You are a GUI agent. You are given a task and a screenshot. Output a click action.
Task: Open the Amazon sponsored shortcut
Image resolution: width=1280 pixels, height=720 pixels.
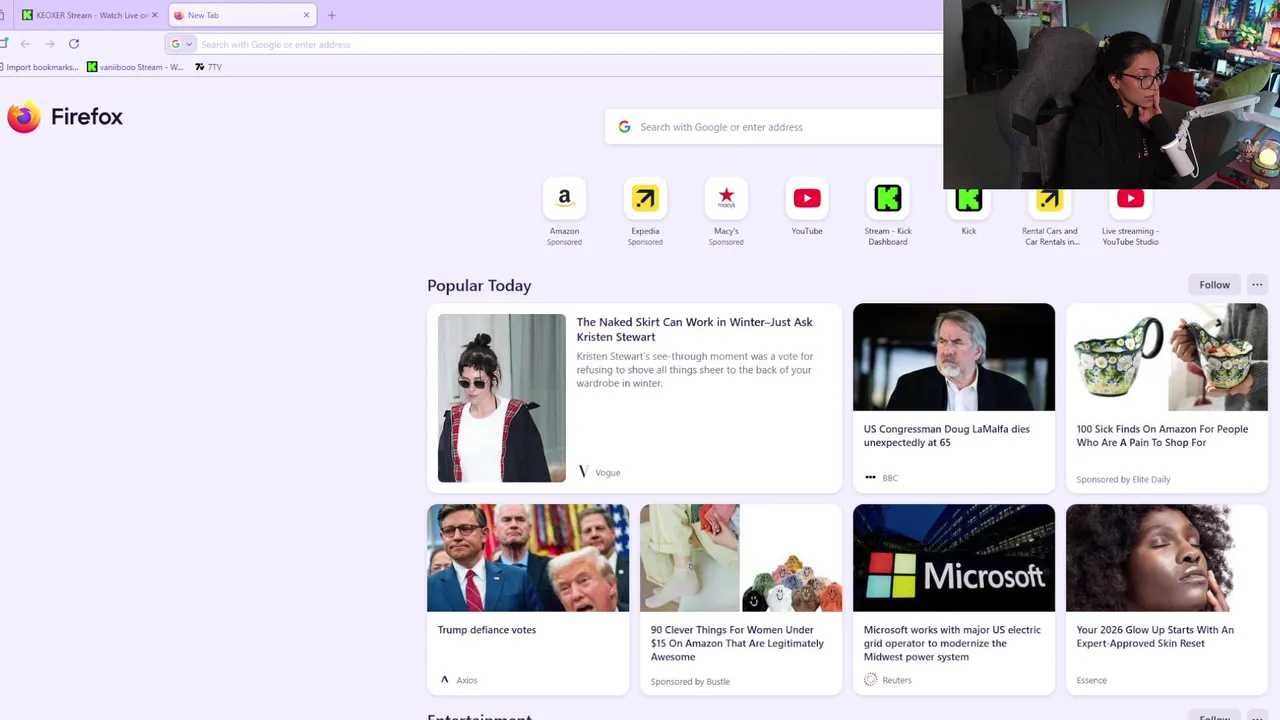(564, 212)
